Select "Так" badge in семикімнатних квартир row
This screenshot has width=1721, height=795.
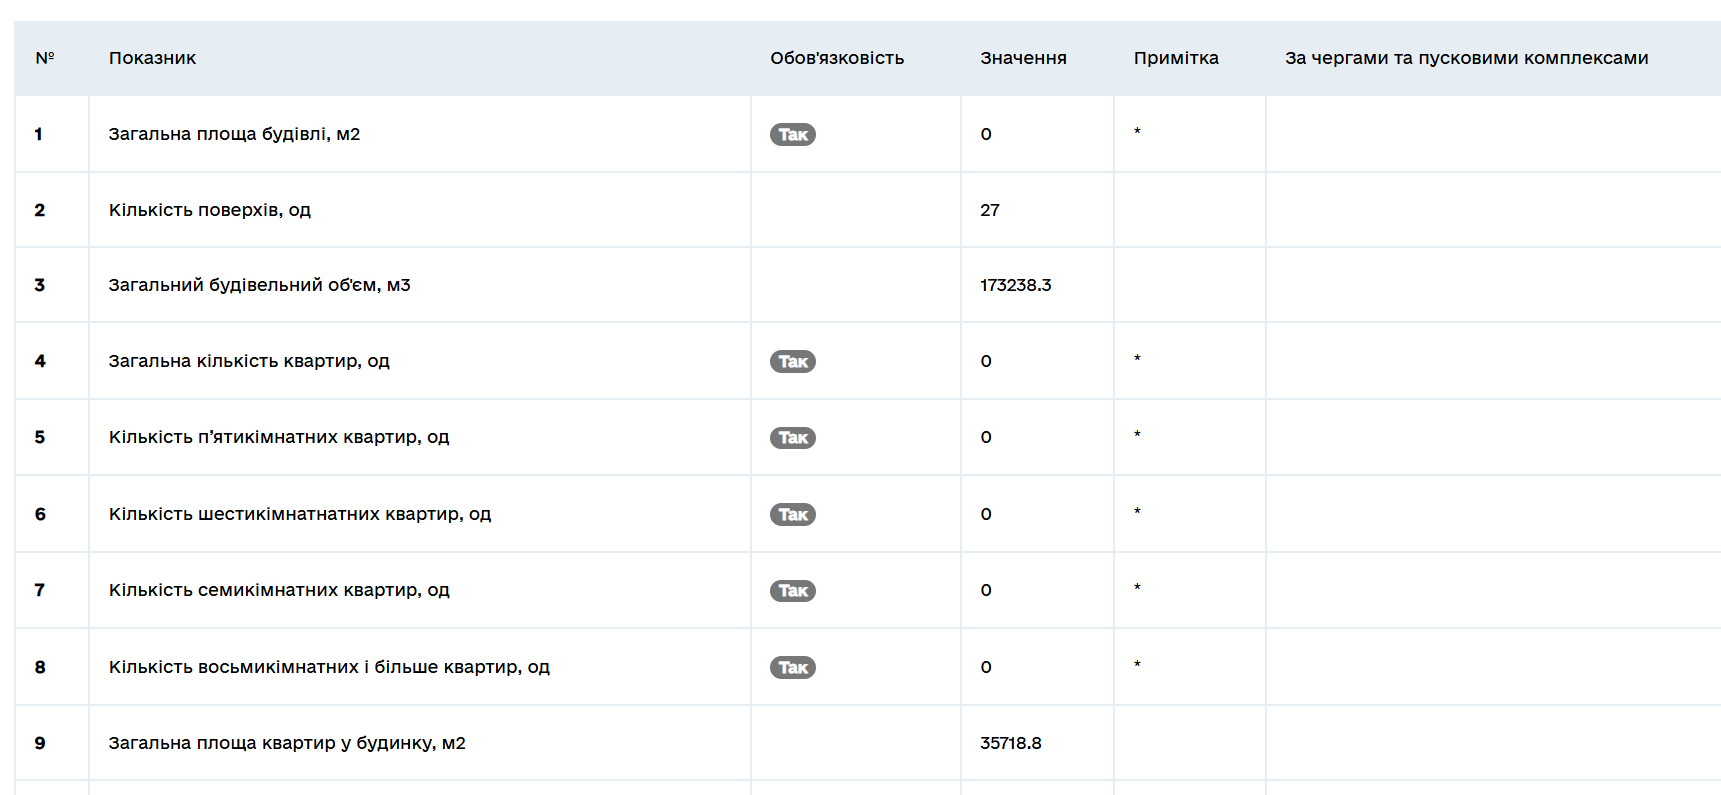coord(792,591)
